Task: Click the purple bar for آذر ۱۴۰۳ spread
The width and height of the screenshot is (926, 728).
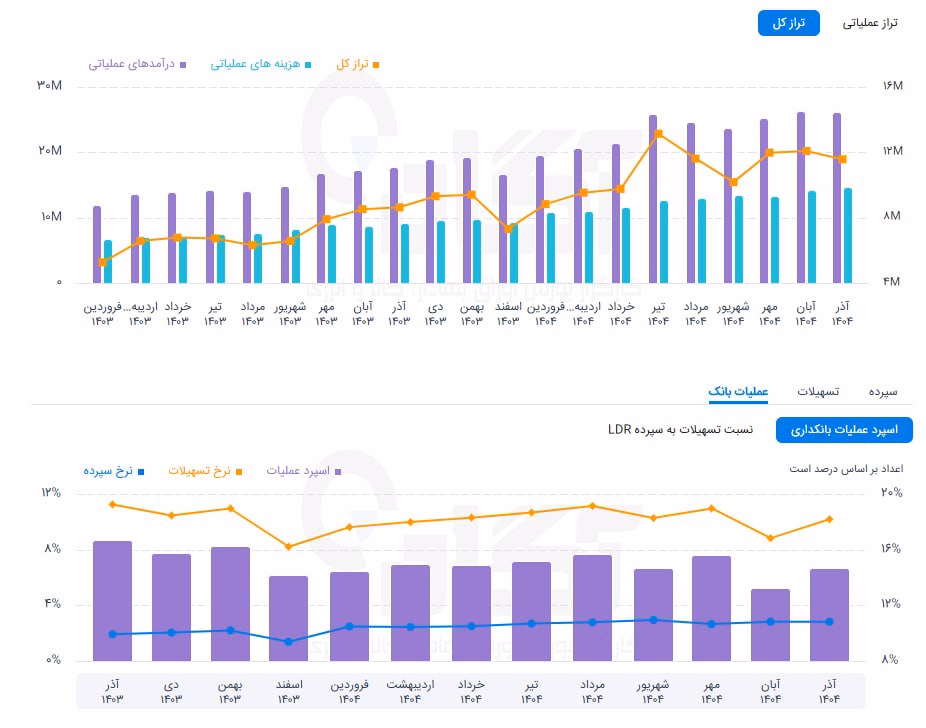Action: (x=112, y=601)
